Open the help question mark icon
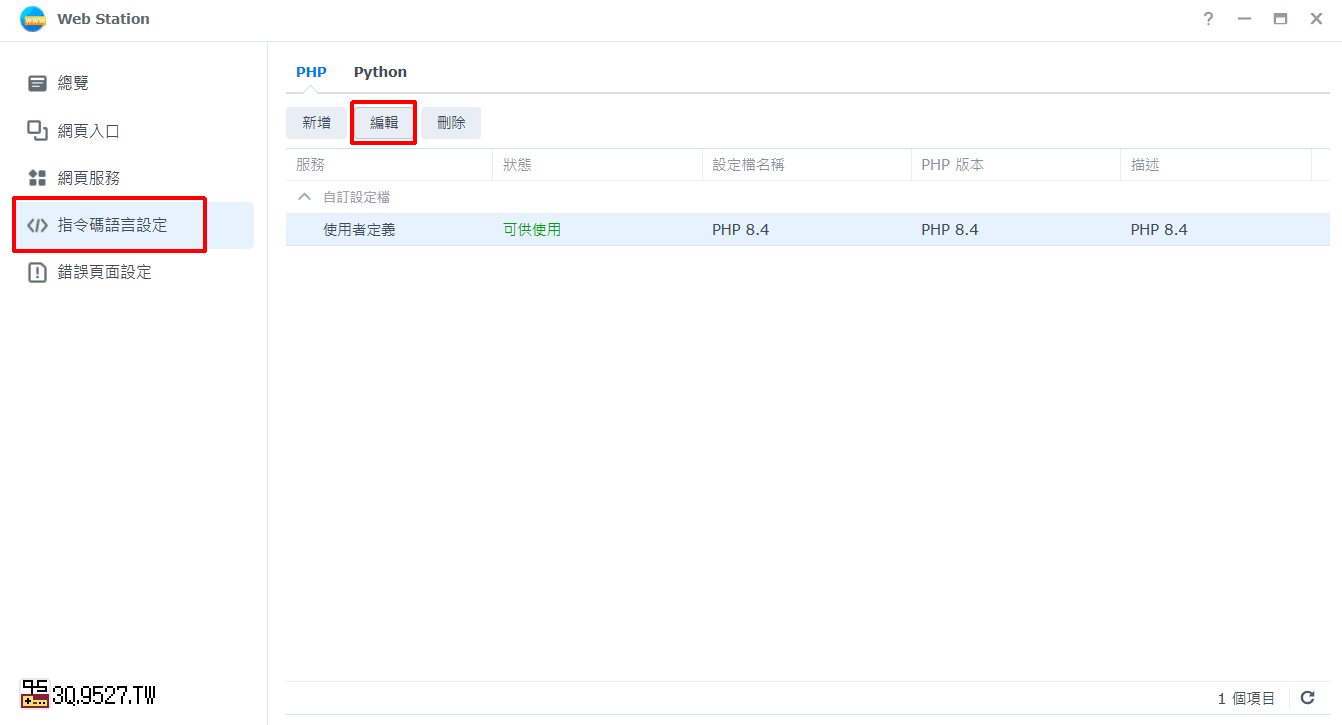This screenshot has width=1342, height=725. (1208, 19)
